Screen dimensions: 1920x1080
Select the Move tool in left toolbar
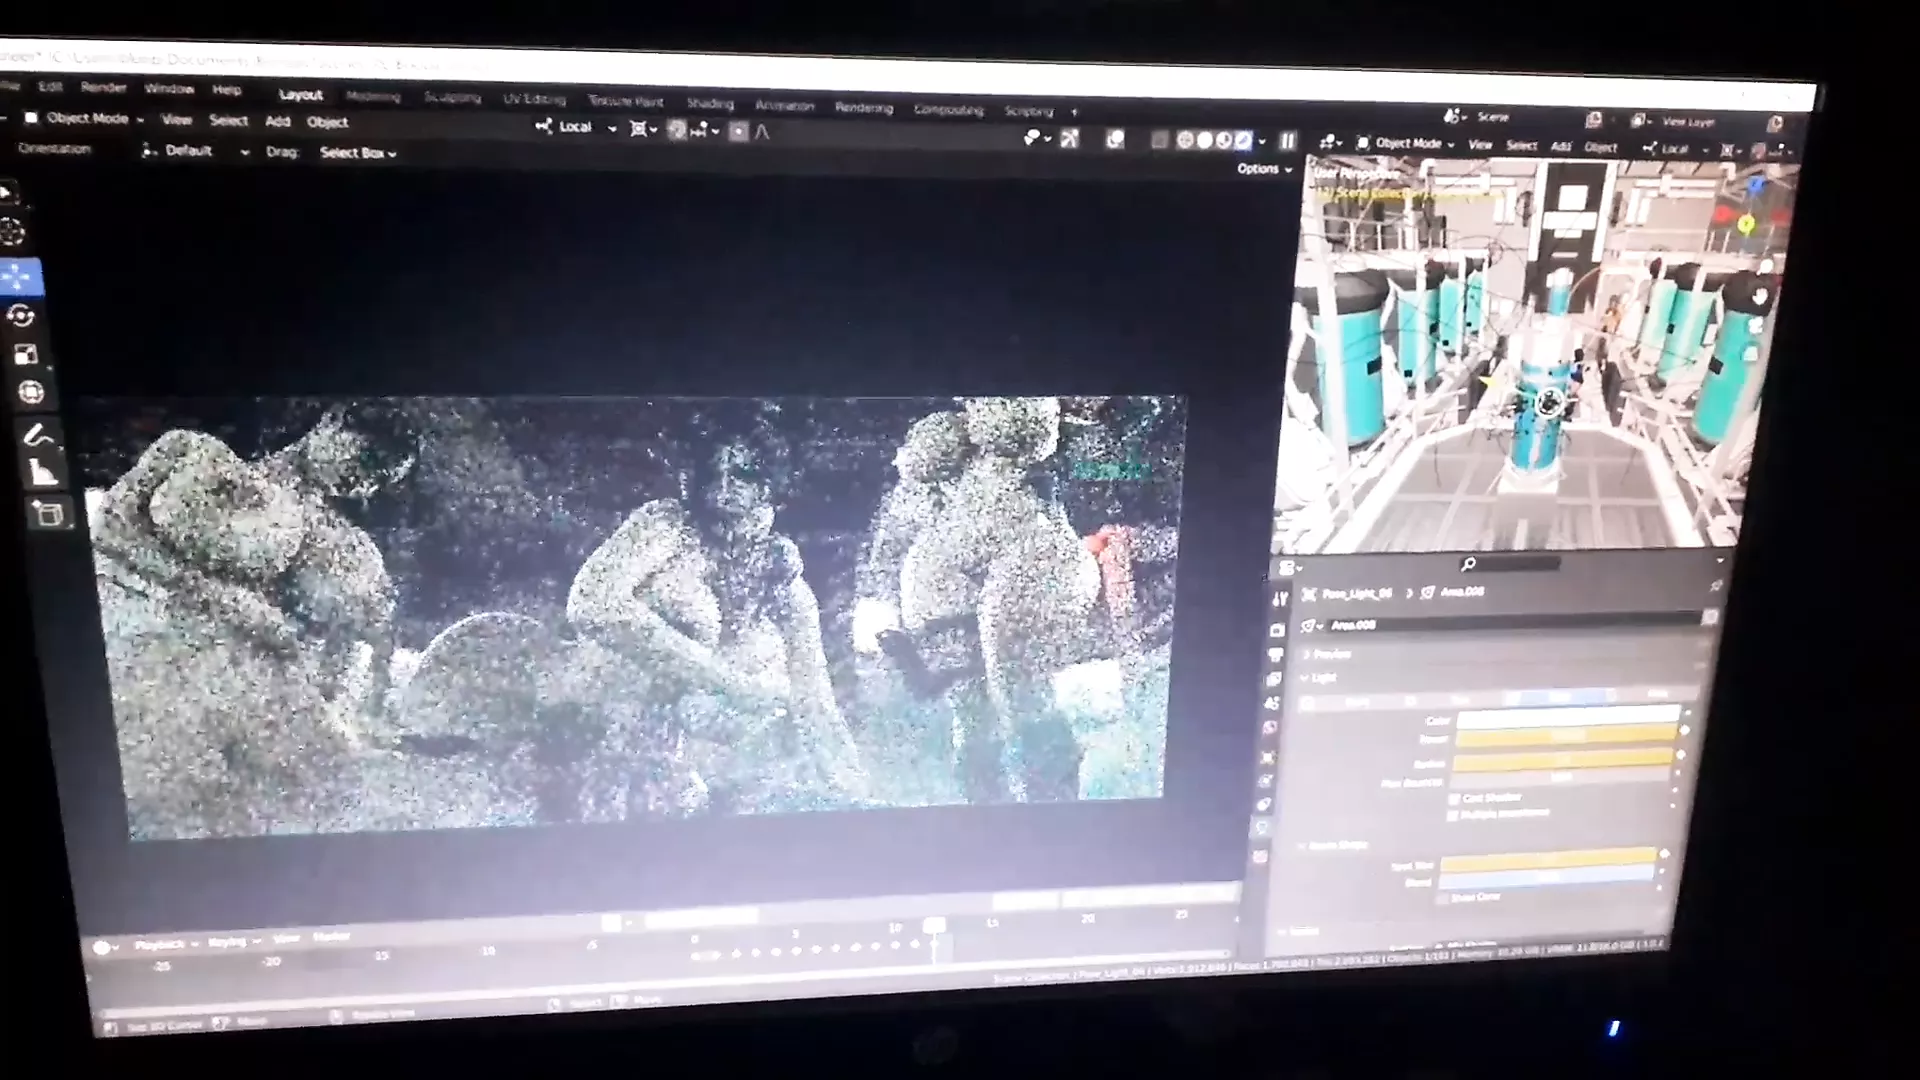pyautogui.click(x=18, y=277)
